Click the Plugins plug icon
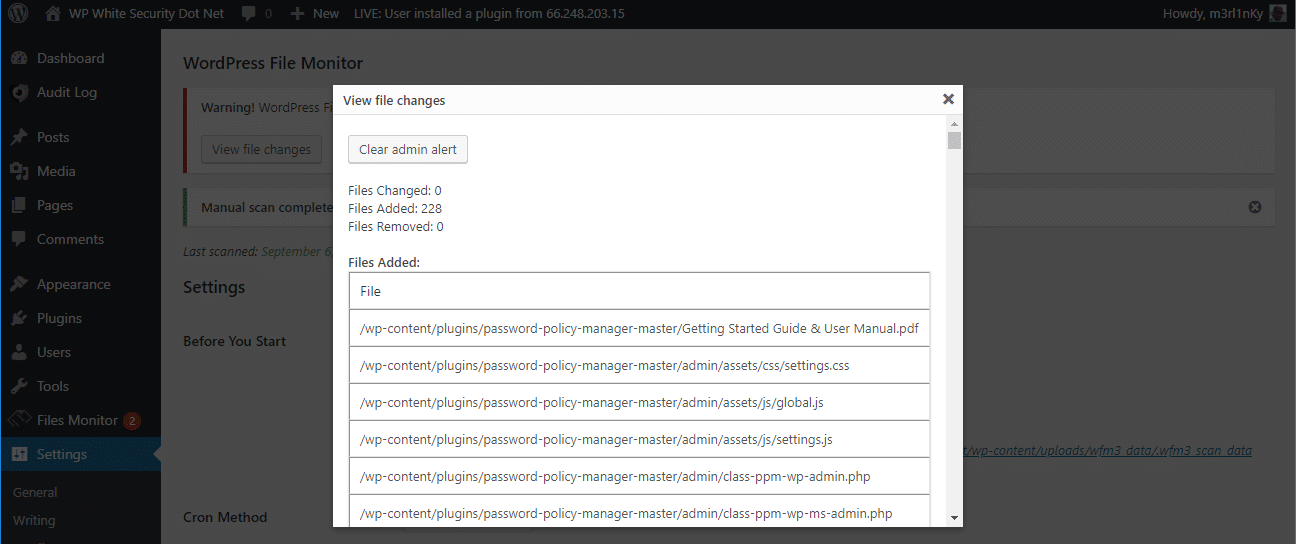Image resolution: width=1296 pixels, height=544 pixels. 19,318
